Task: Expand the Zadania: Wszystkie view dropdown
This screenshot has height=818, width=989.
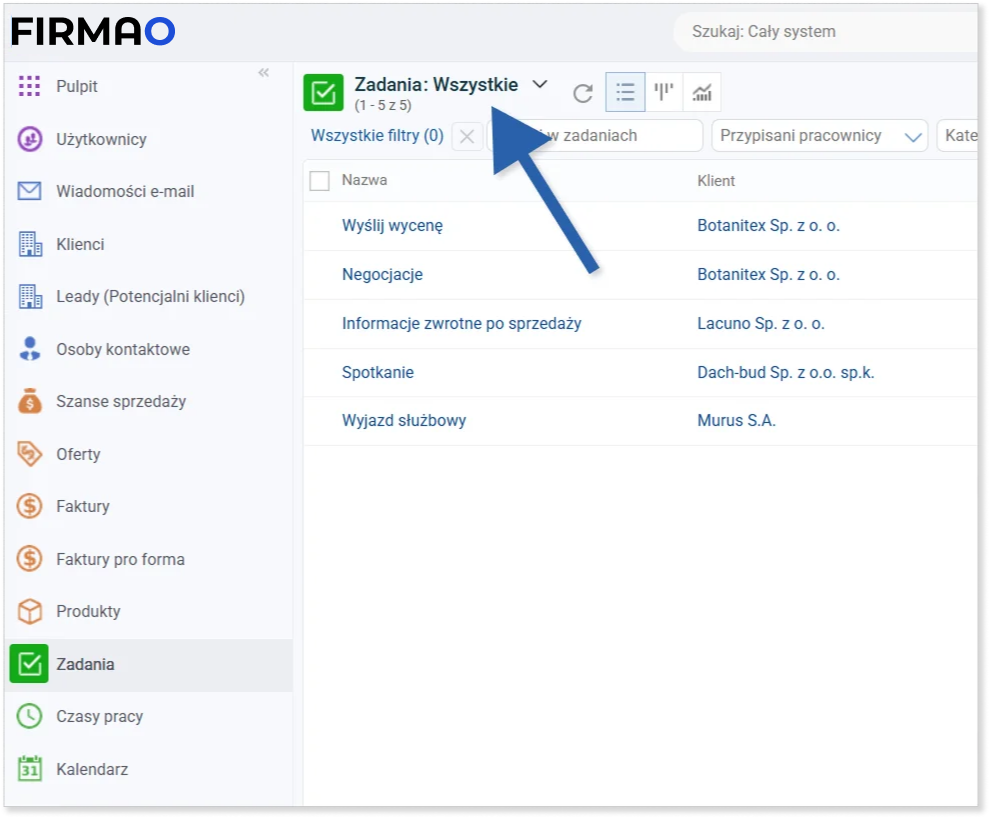Action: click(x=540, y=85)
